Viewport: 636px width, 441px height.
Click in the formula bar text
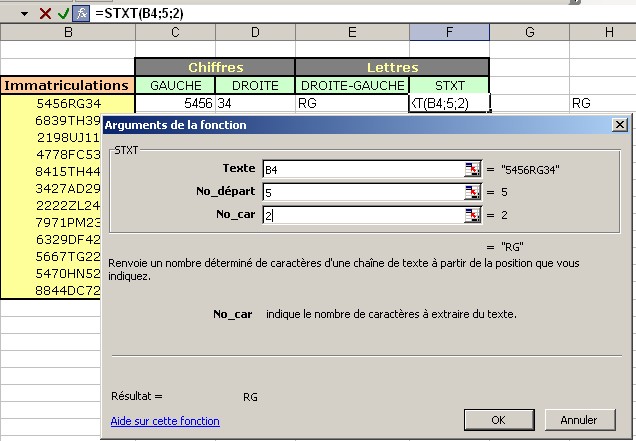(300, 13)
